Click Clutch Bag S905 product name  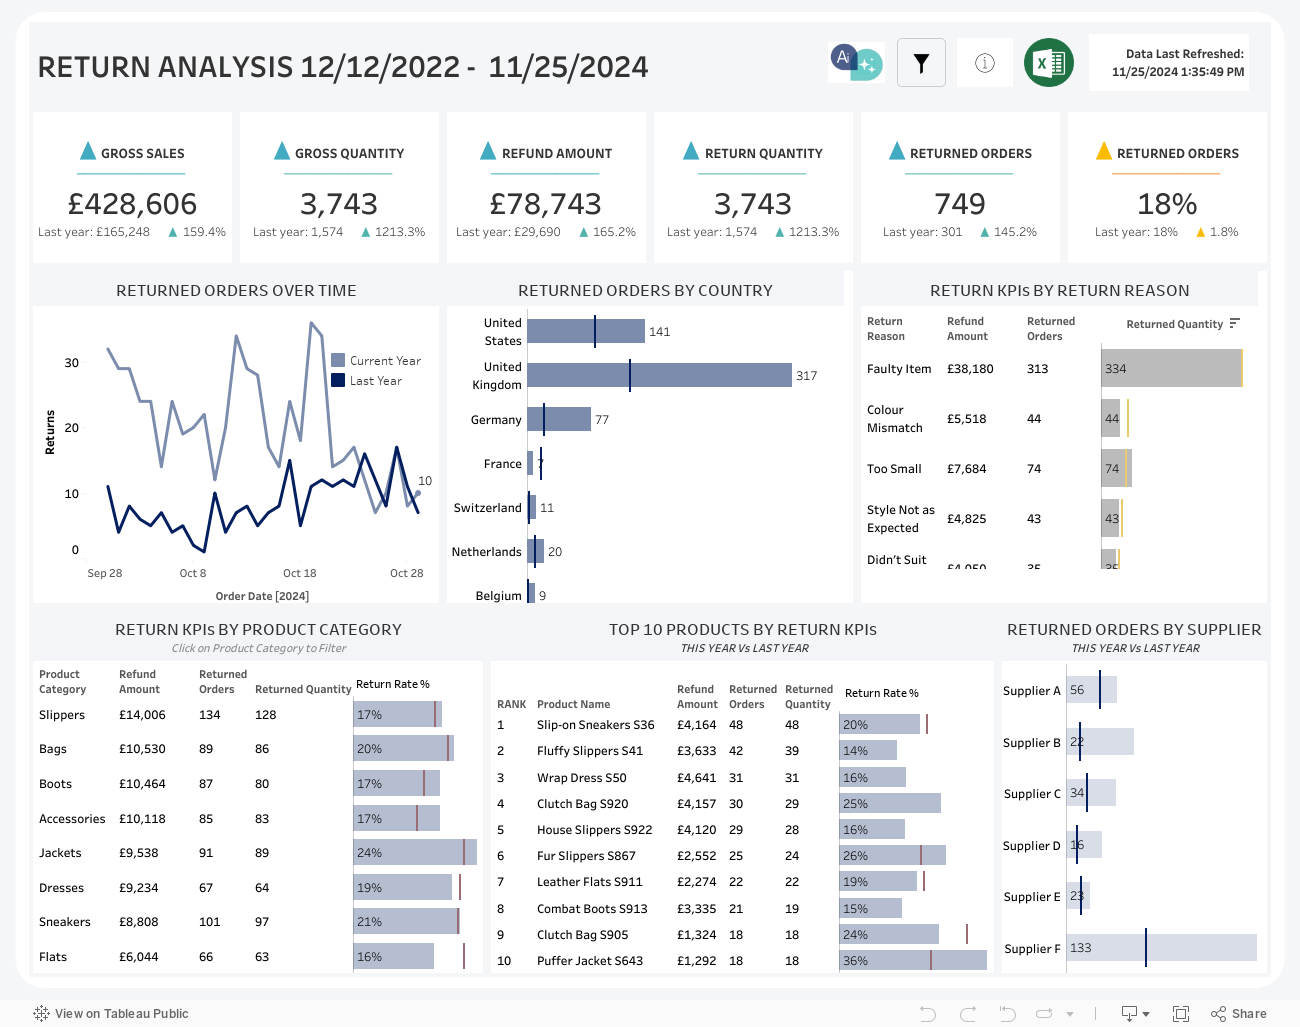[x=583, y=935]
